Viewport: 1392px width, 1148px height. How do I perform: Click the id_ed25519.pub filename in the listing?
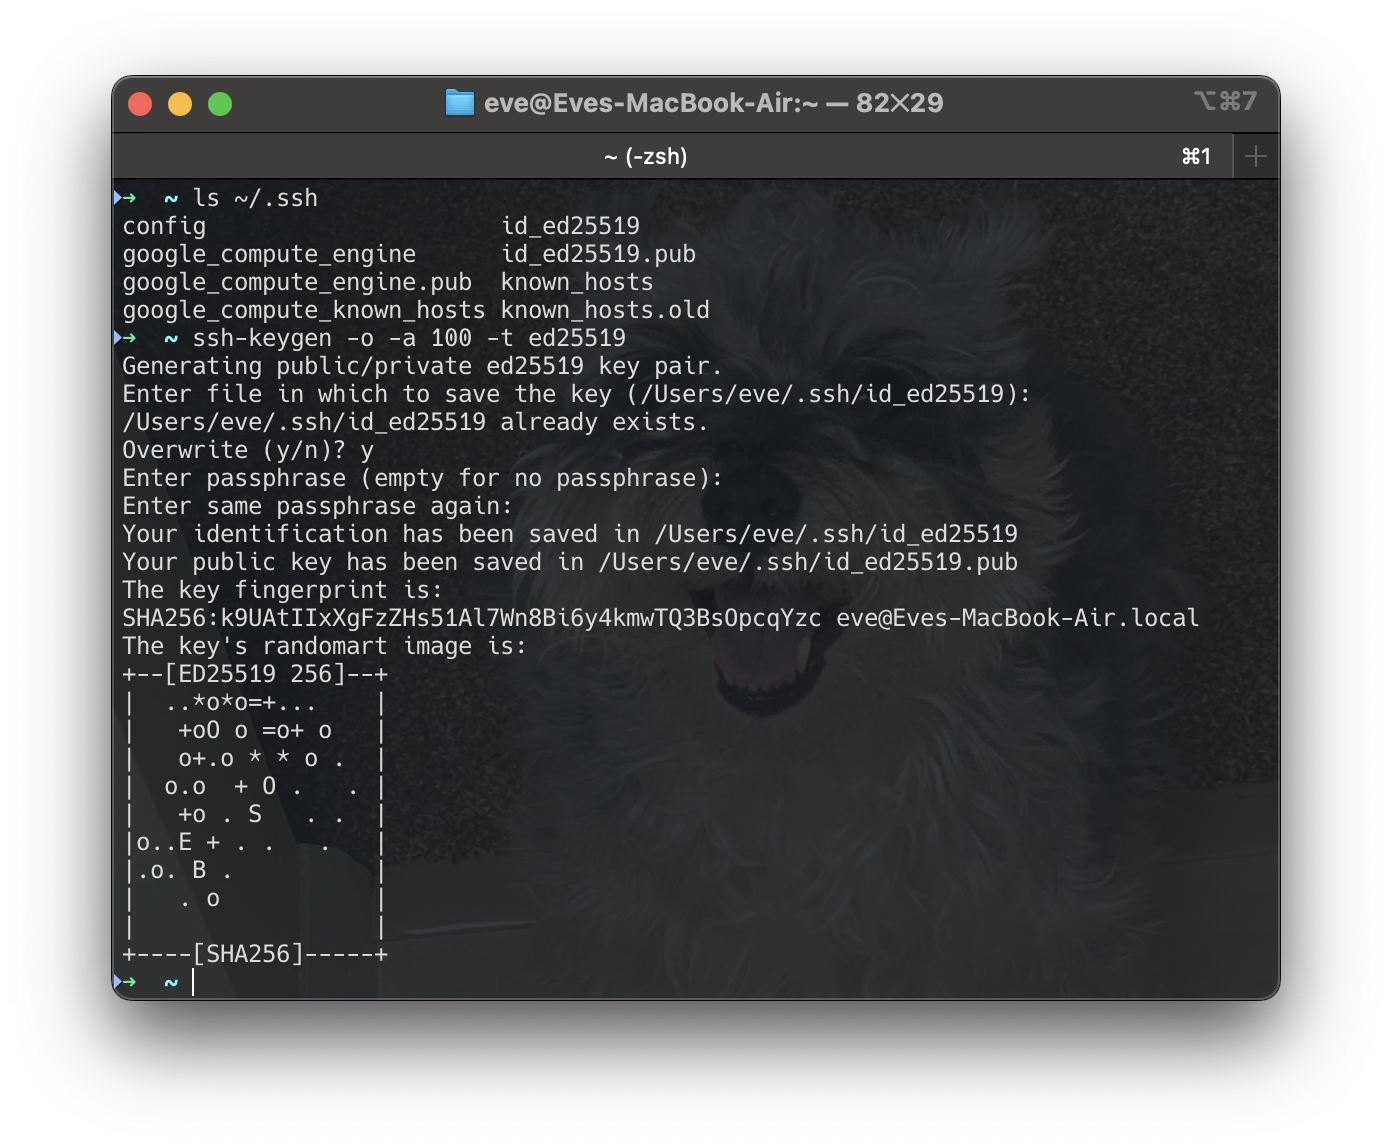tap(598, 254)
